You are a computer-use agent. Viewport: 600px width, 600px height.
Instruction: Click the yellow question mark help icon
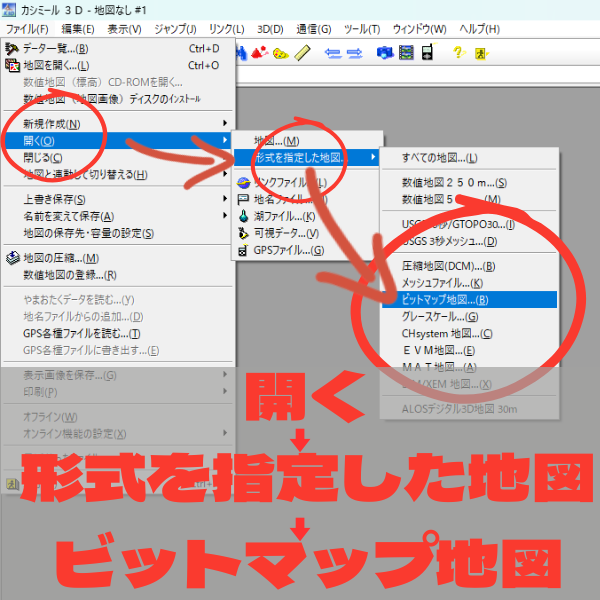click(457, 52)
